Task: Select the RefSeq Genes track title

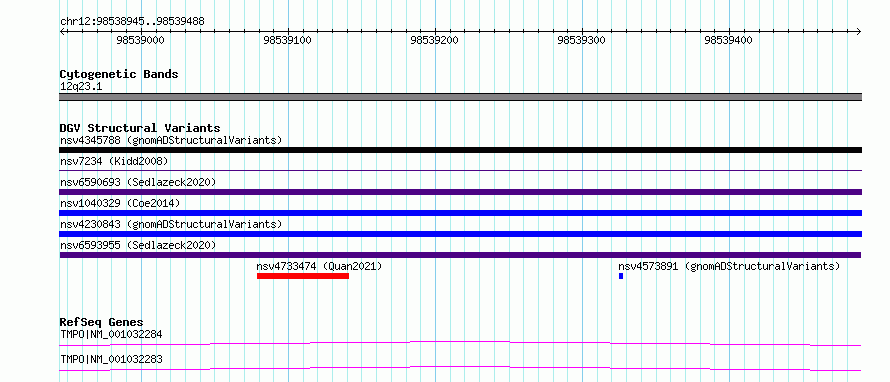Action: [102, 322]
